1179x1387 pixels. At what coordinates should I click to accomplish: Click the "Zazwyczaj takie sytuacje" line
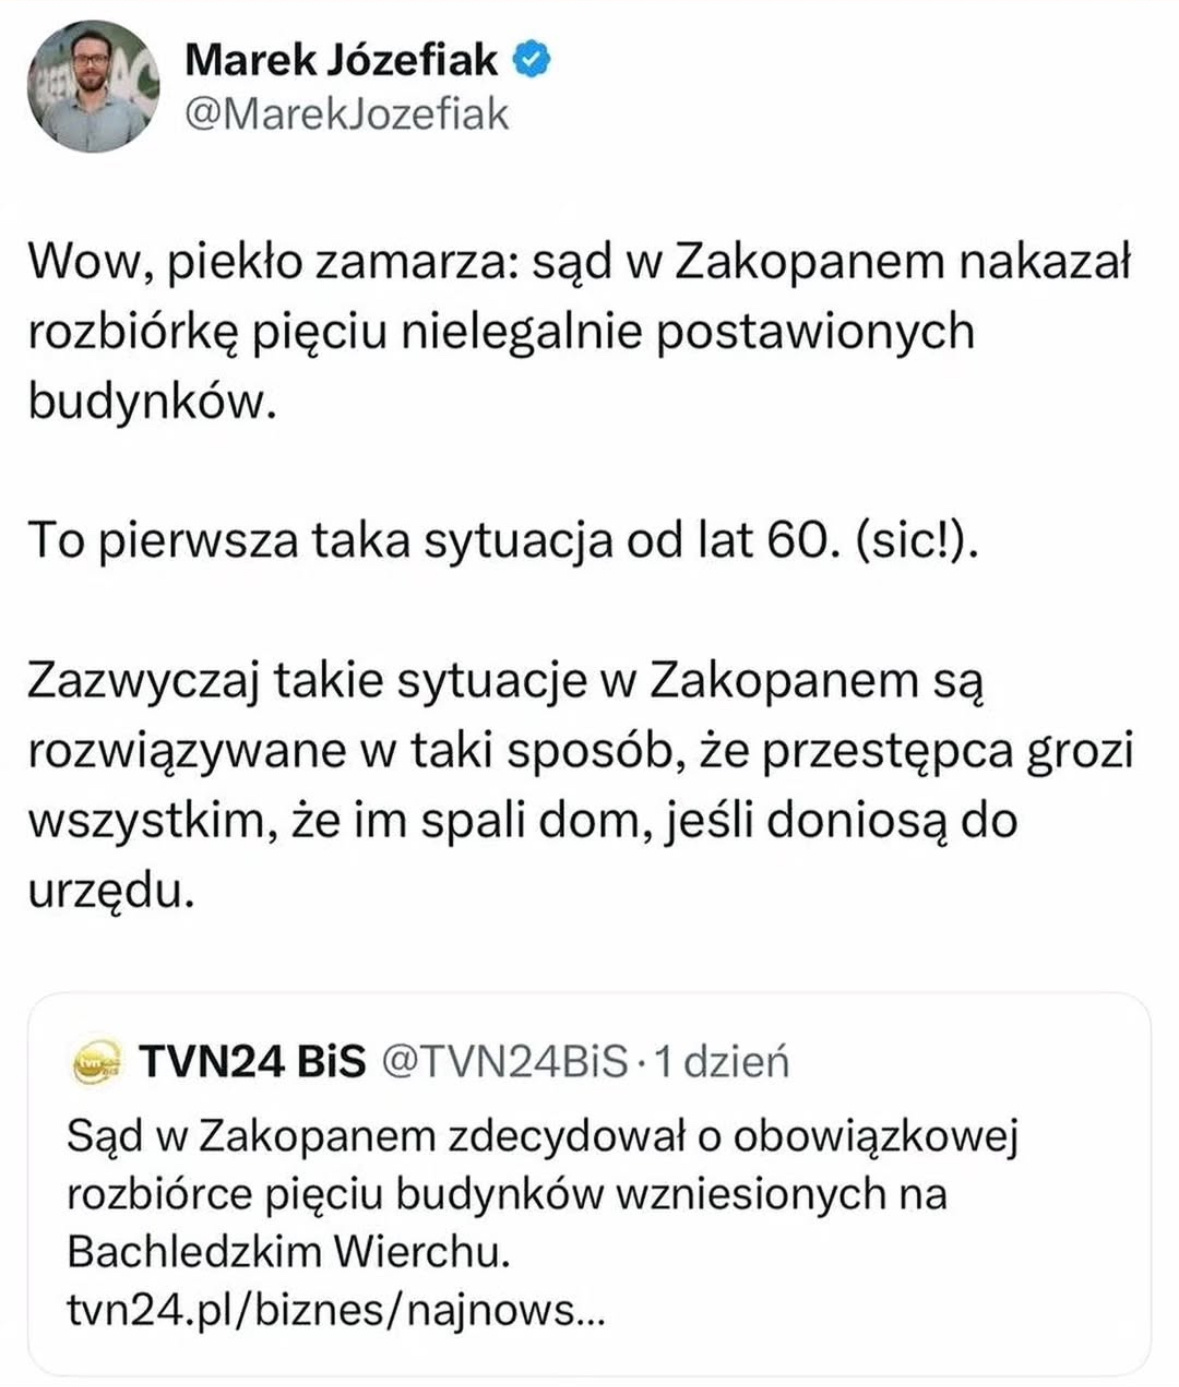pyautogui.click(x=507, y=680)
